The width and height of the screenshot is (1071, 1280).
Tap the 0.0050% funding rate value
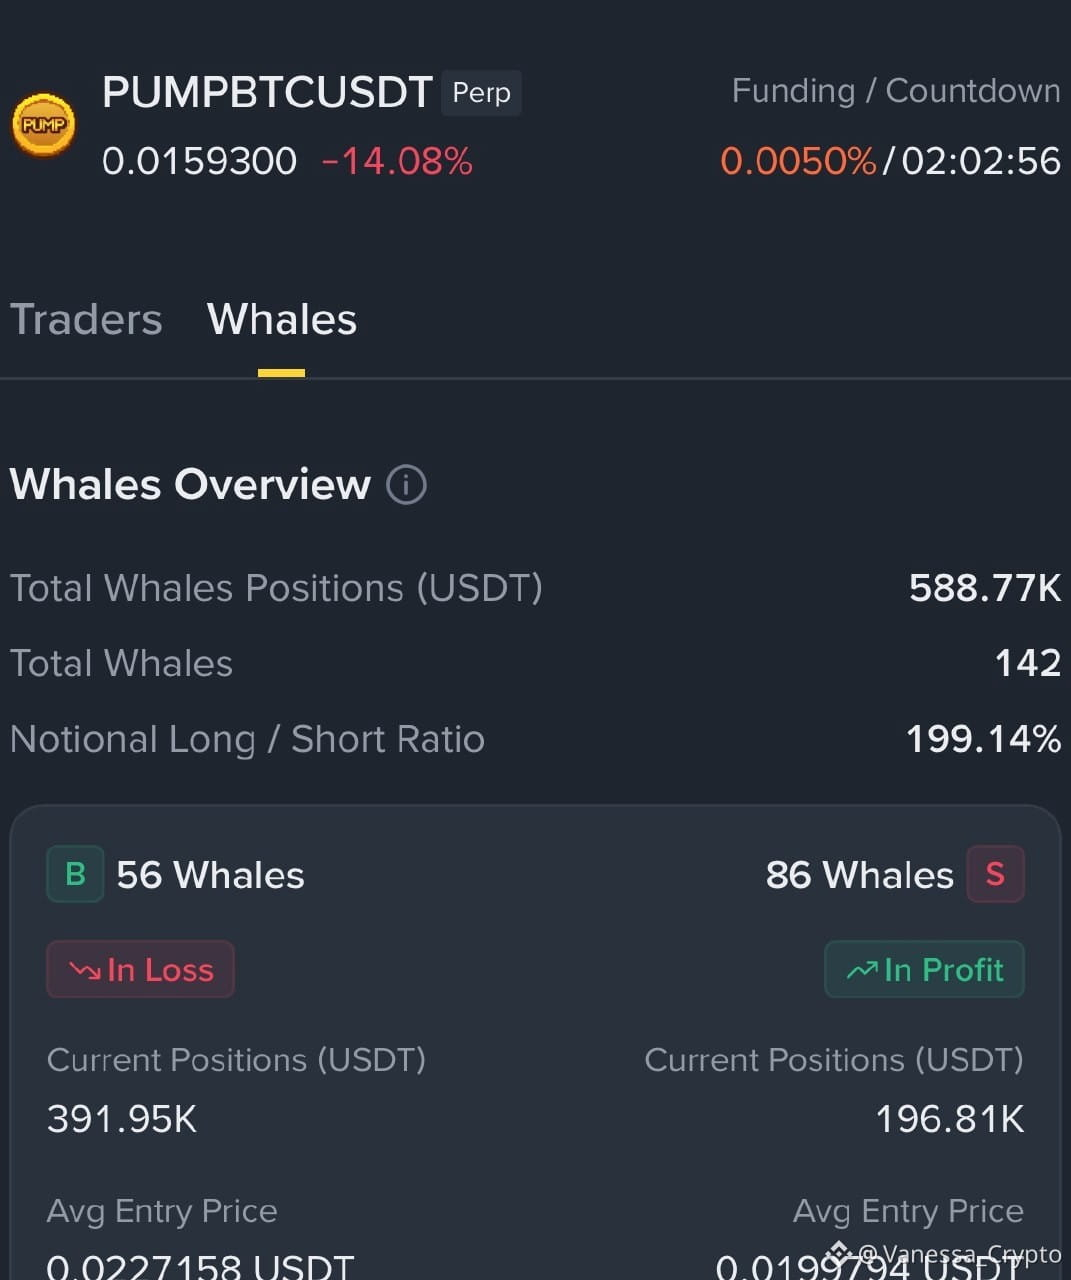point(798,161)
